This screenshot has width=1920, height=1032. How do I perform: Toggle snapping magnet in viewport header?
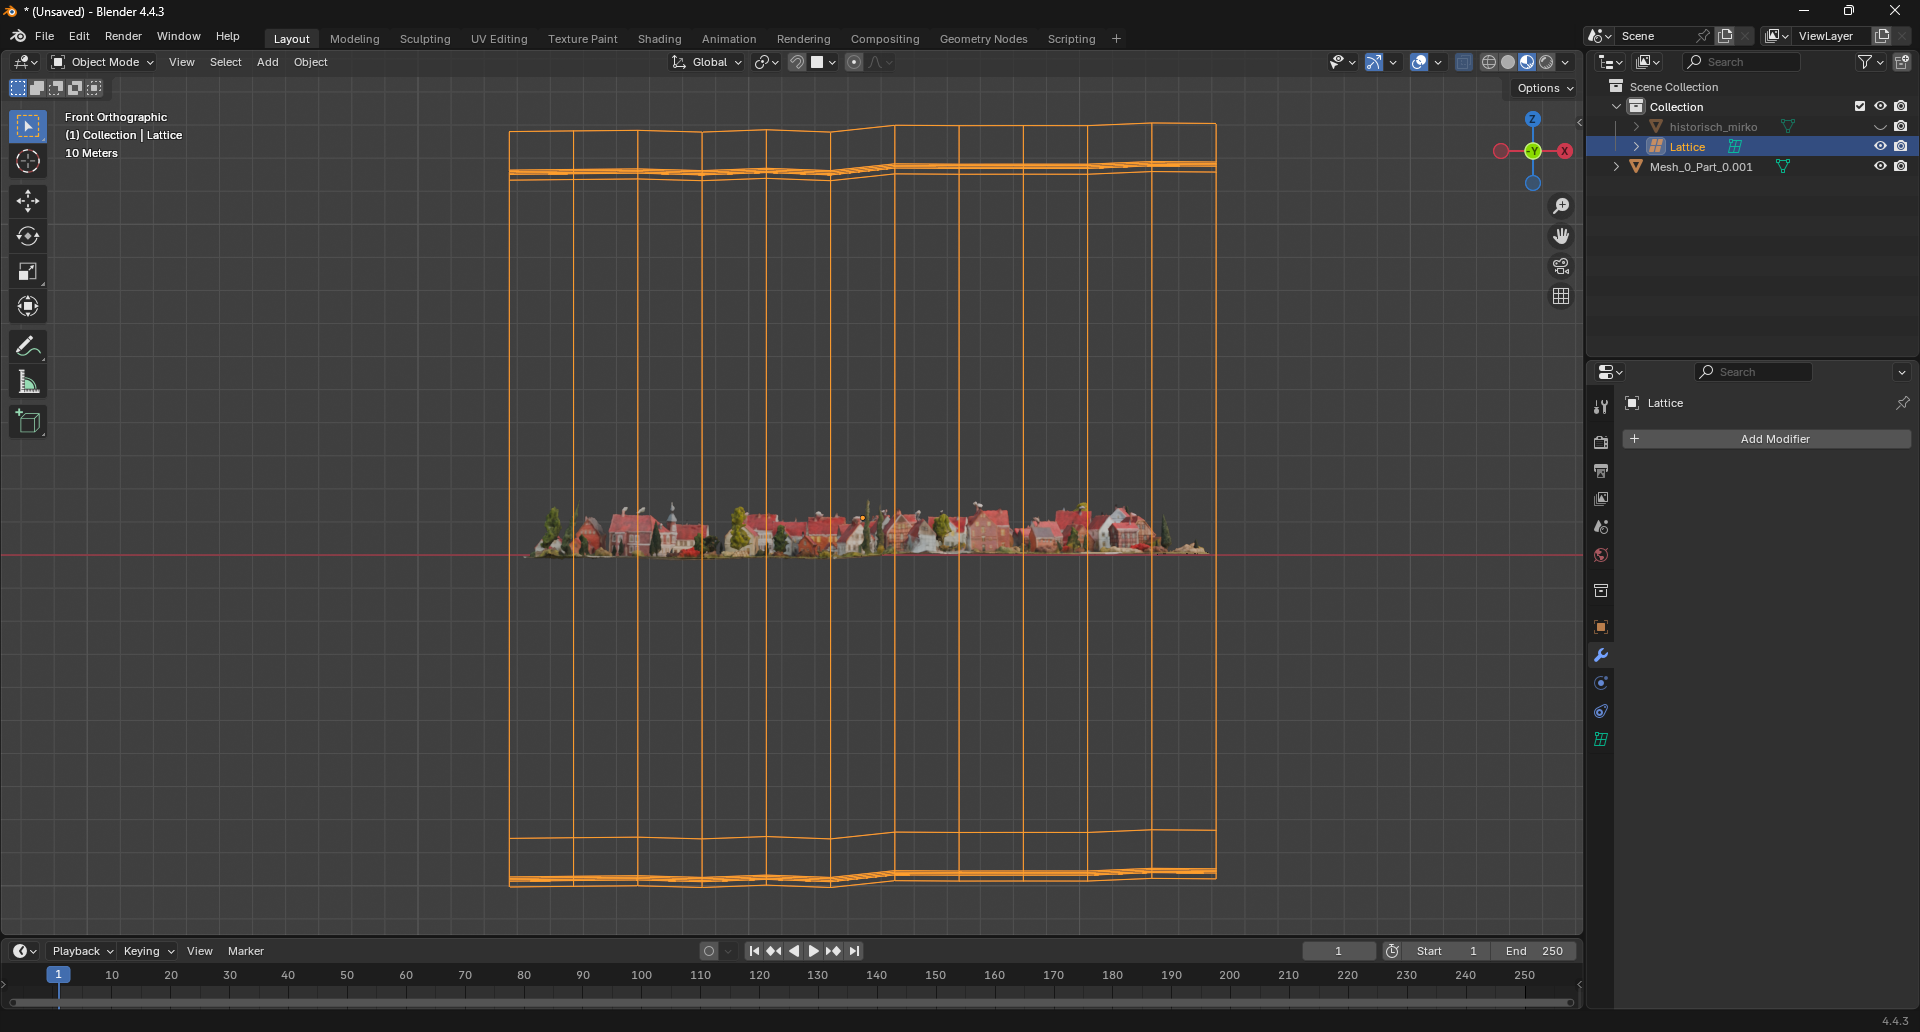pyautogui.click(x=797, y=62)
